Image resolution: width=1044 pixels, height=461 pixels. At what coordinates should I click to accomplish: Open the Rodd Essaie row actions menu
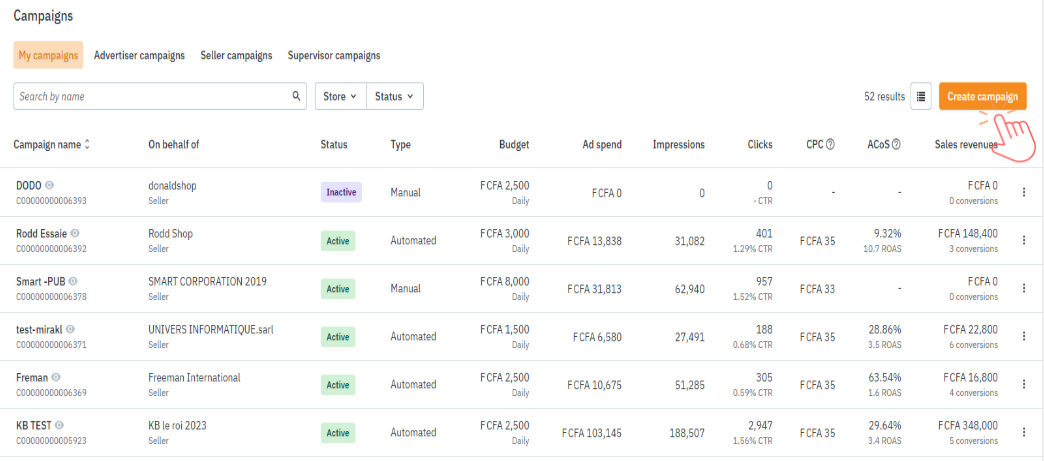[1023, 240]
